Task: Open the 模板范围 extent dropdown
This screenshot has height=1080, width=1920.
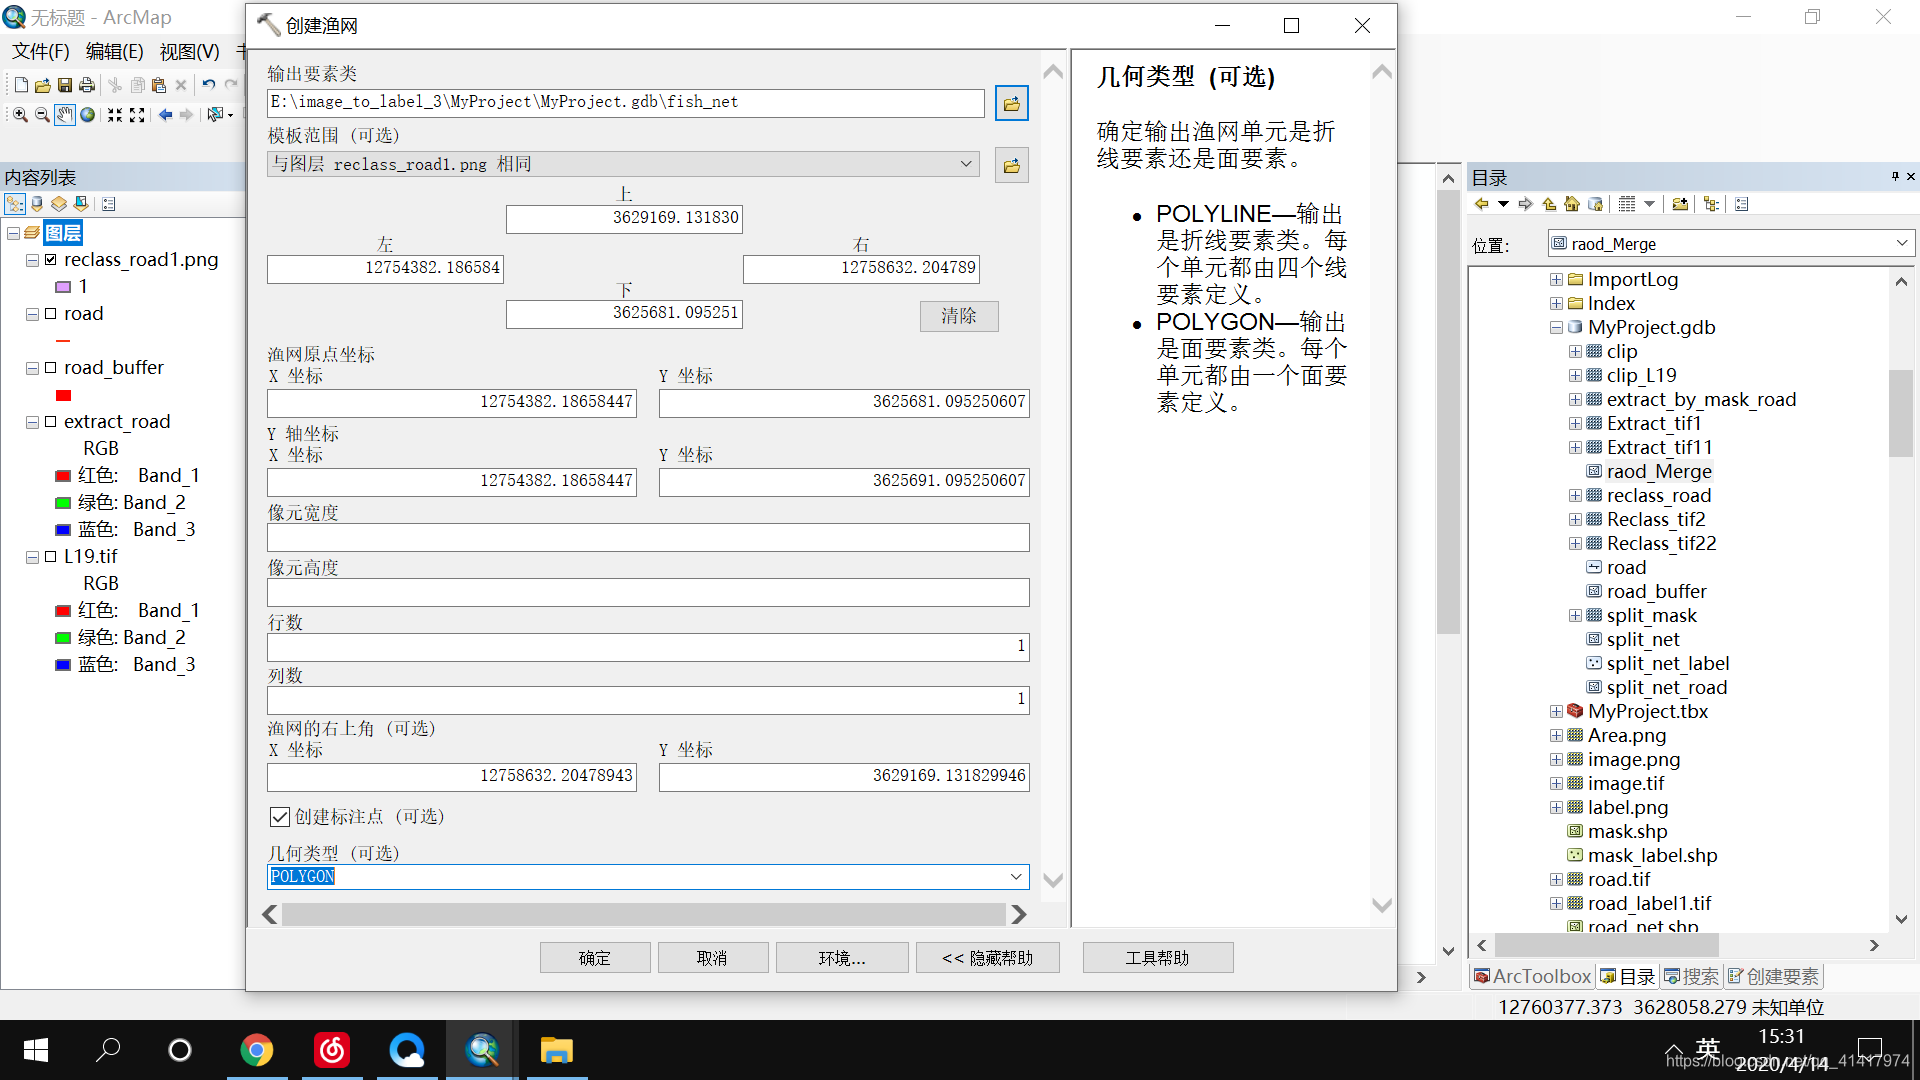Action: [x=966, y=164]
